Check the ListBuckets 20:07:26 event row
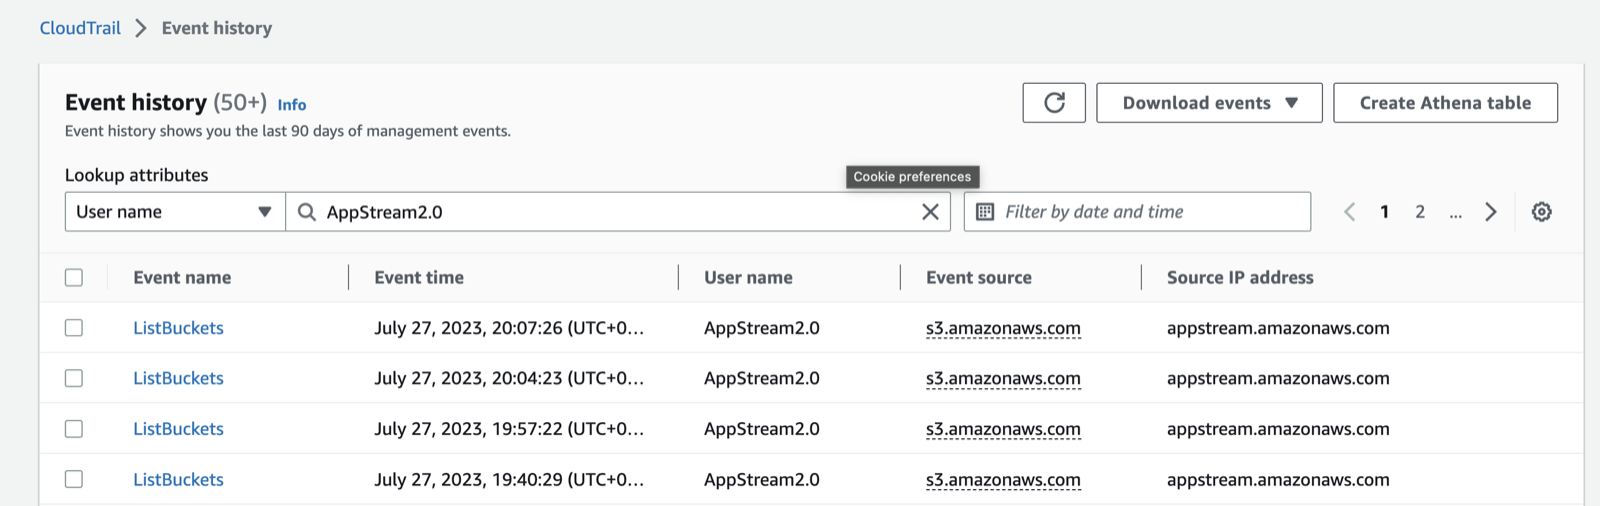 pyautogui.click(x=74, y=328)
